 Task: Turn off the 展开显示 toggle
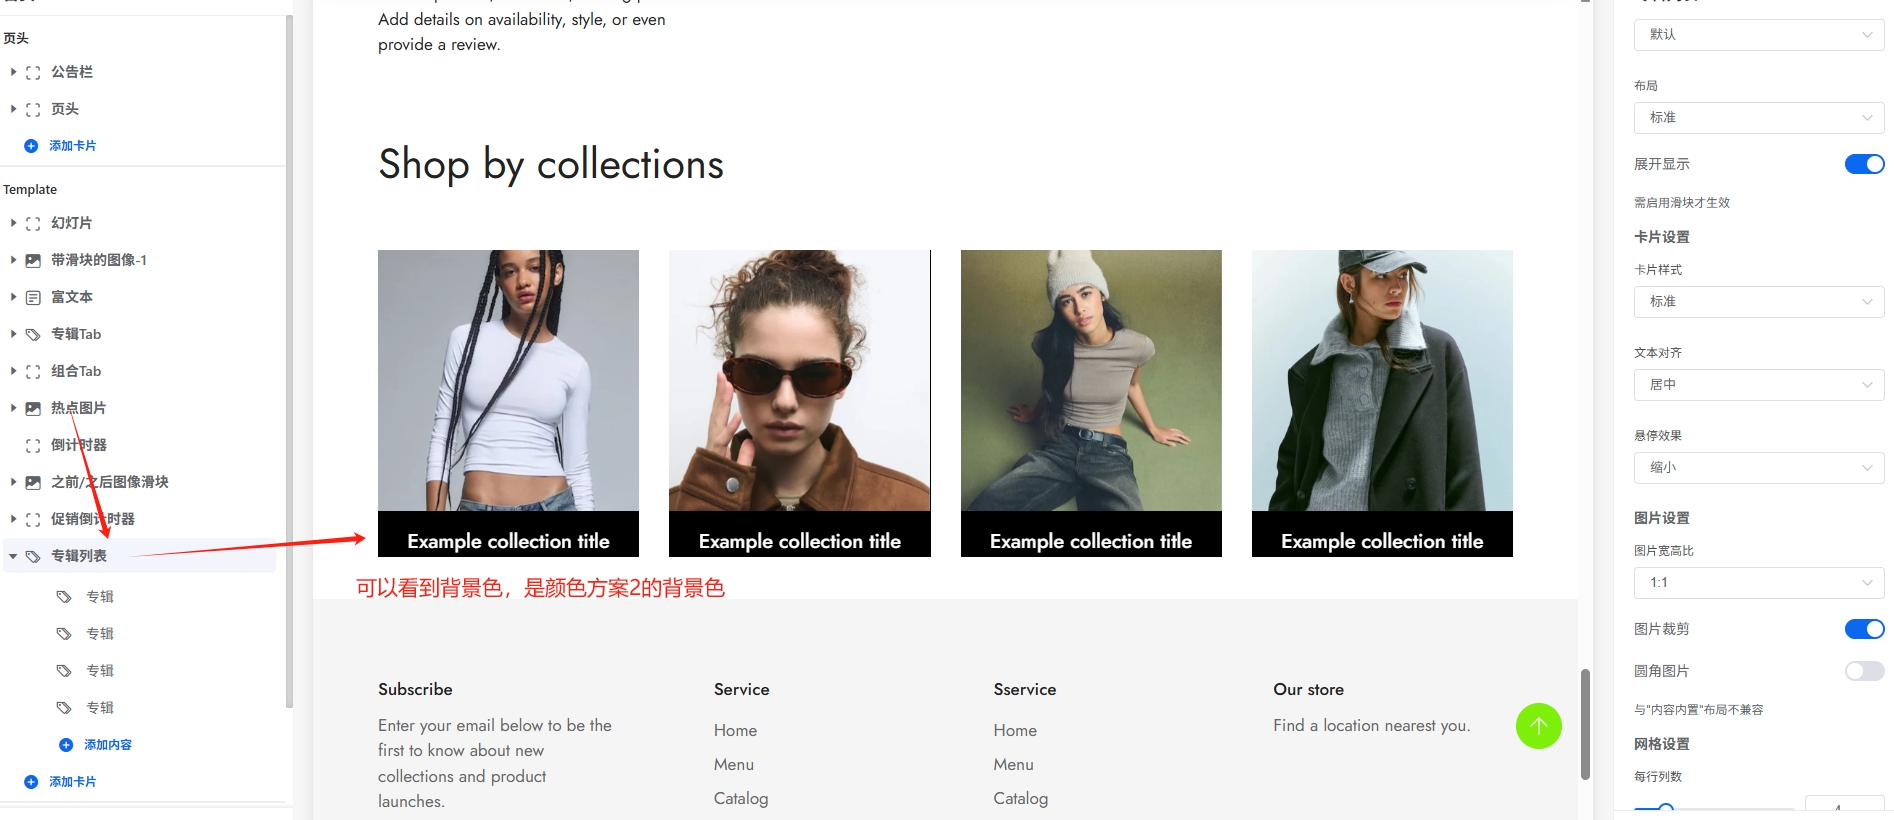click(x=1864, y=164)
